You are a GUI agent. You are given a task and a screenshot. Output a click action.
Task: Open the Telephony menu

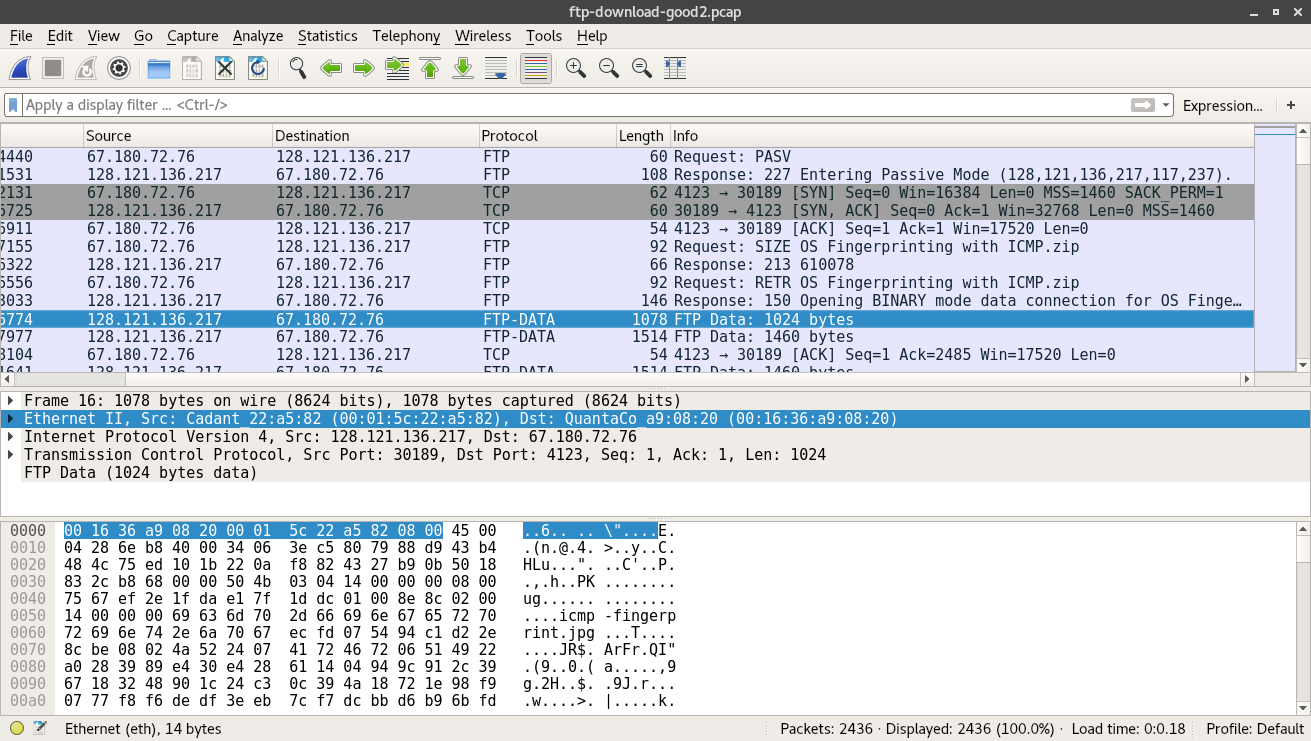click(x=406, y=36)
